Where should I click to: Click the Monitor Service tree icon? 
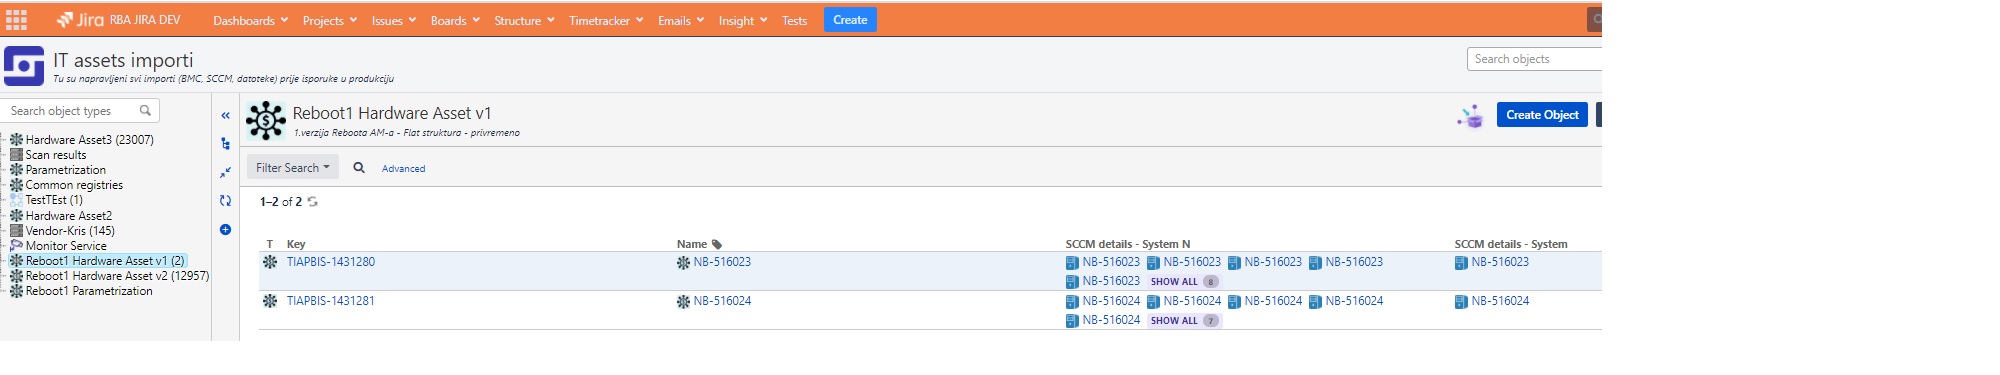(x=16, y=246)
